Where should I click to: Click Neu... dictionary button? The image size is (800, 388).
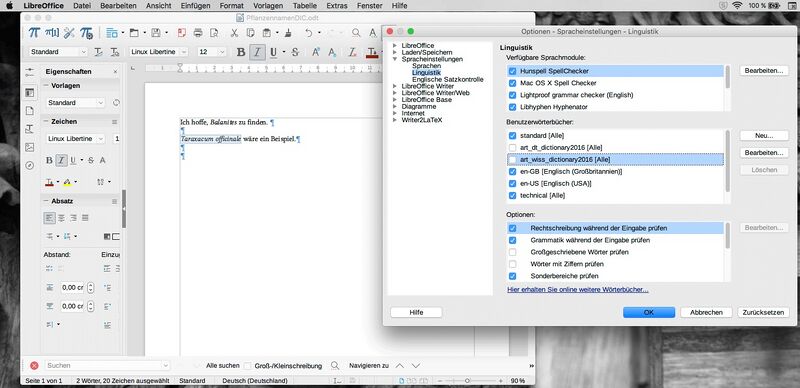coord(764,136)
